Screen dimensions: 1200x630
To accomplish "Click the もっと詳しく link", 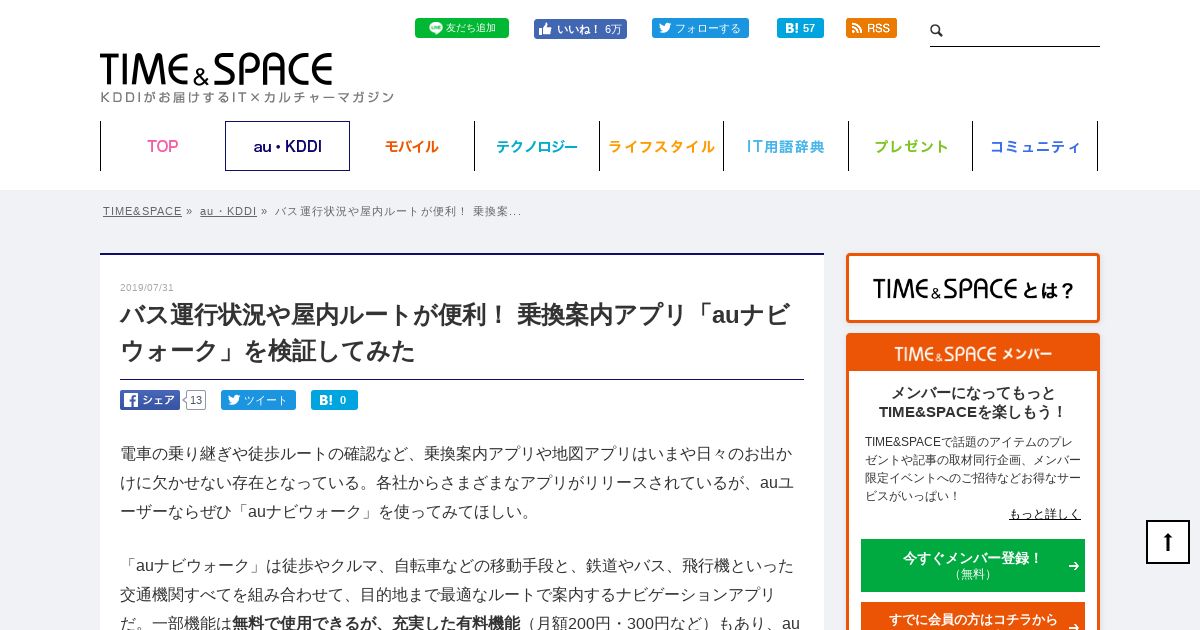I will pyautogui.click(x=1045, y=514).
